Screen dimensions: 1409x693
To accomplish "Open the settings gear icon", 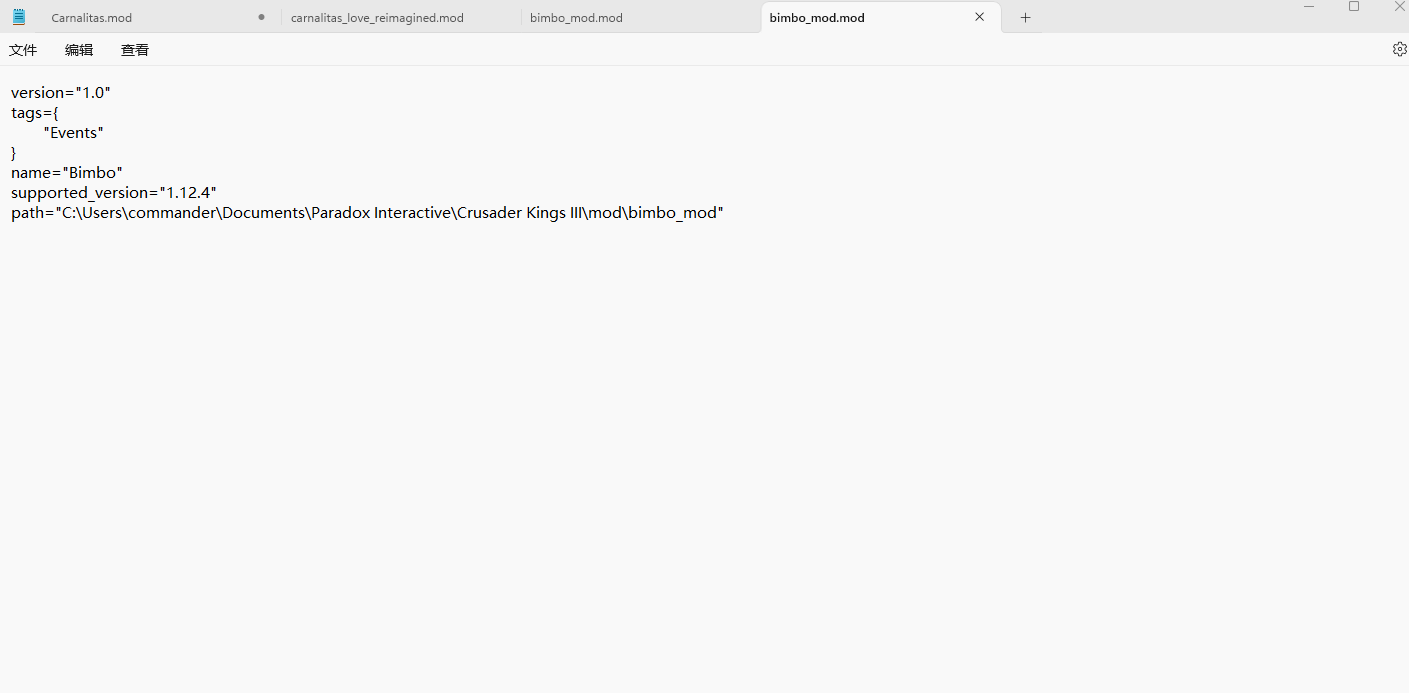I will (1399, 49).
